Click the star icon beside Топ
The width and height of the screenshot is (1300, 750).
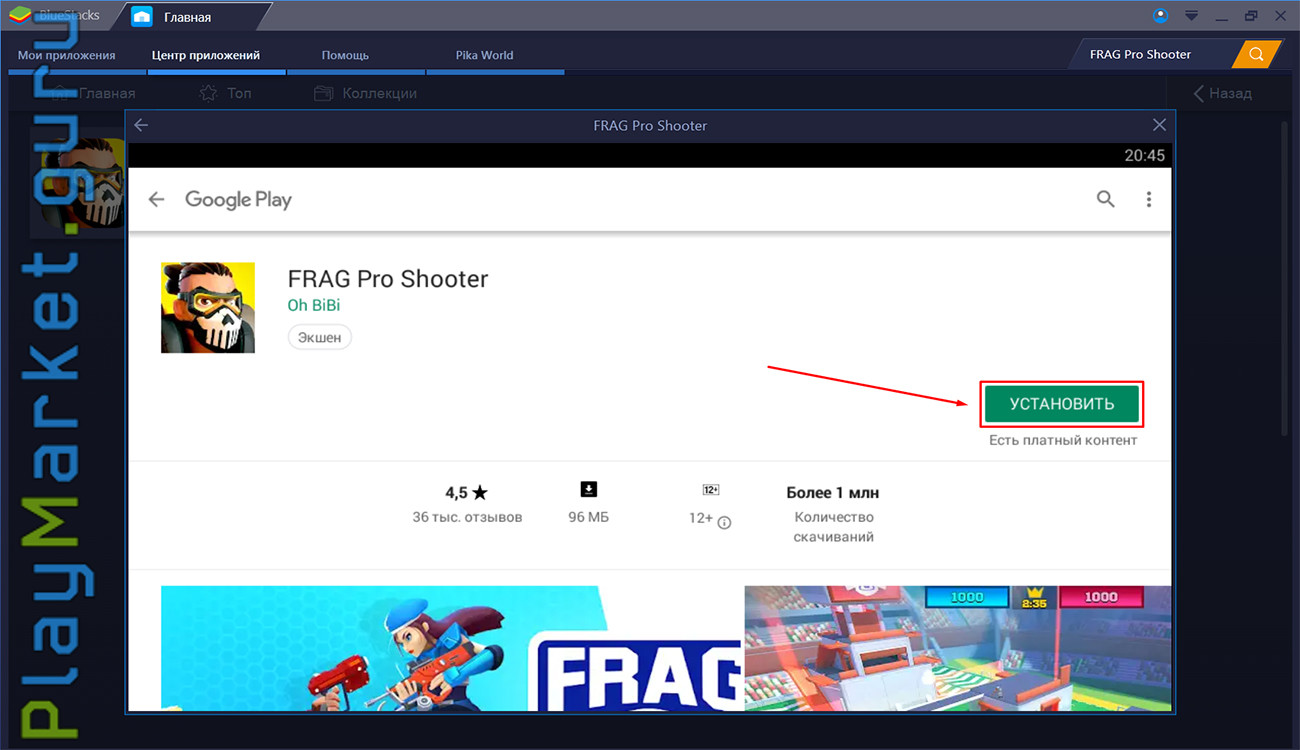[208, 93]
